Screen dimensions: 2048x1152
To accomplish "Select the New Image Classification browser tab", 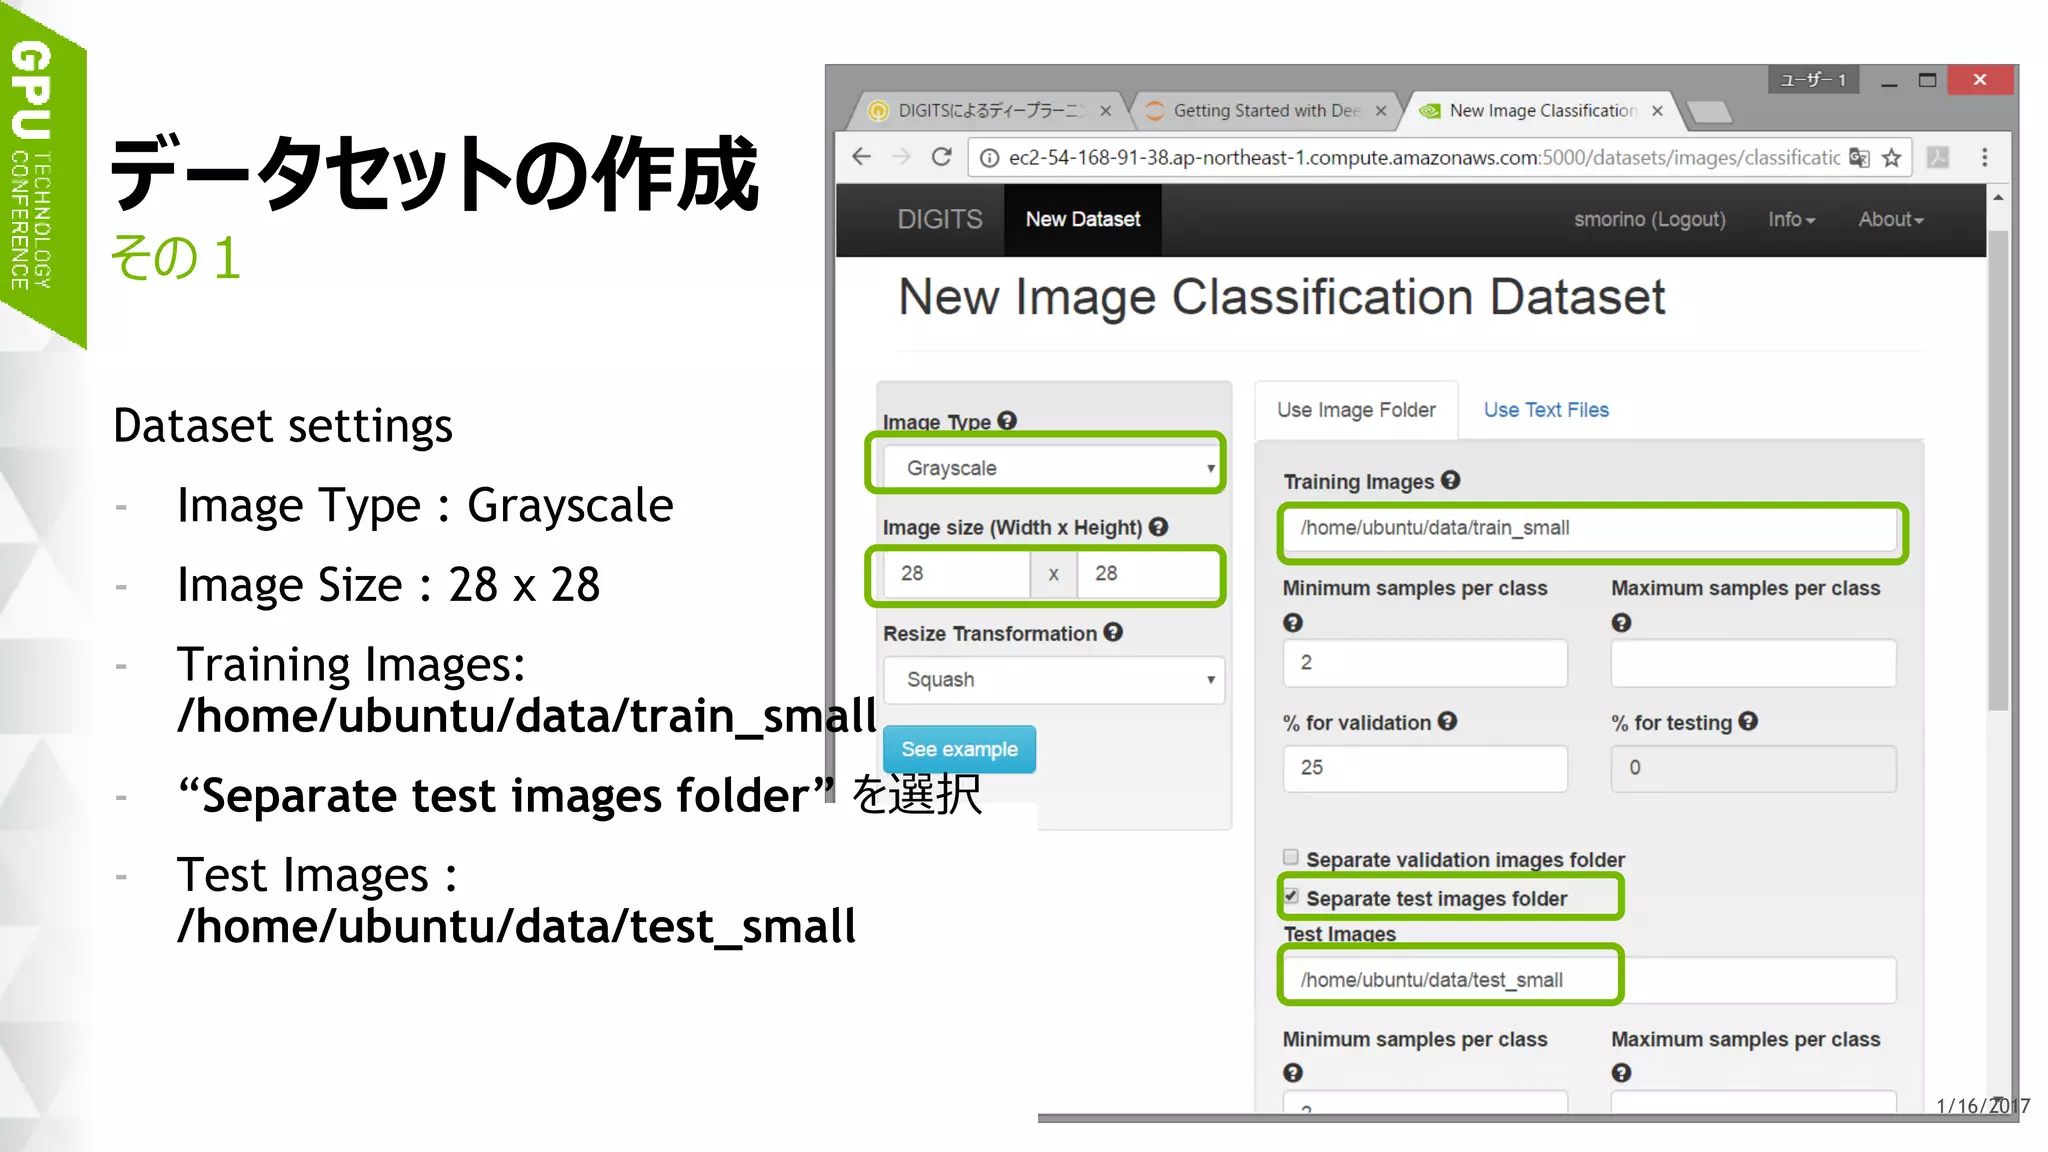I will click(x=1540, y=111).
